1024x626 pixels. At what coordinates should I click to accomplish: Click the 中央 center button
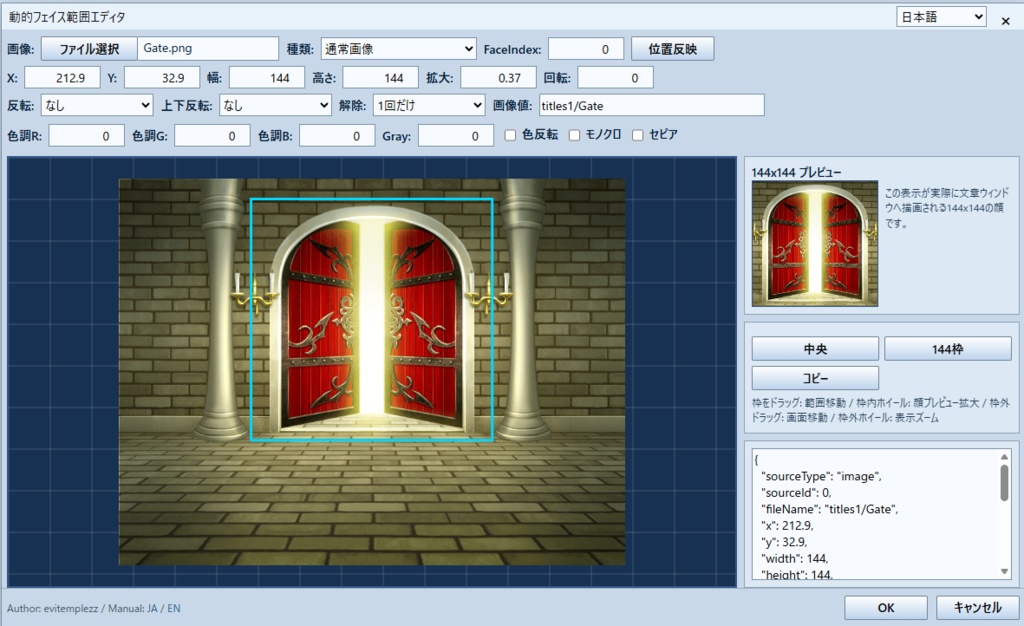point(815,349)
